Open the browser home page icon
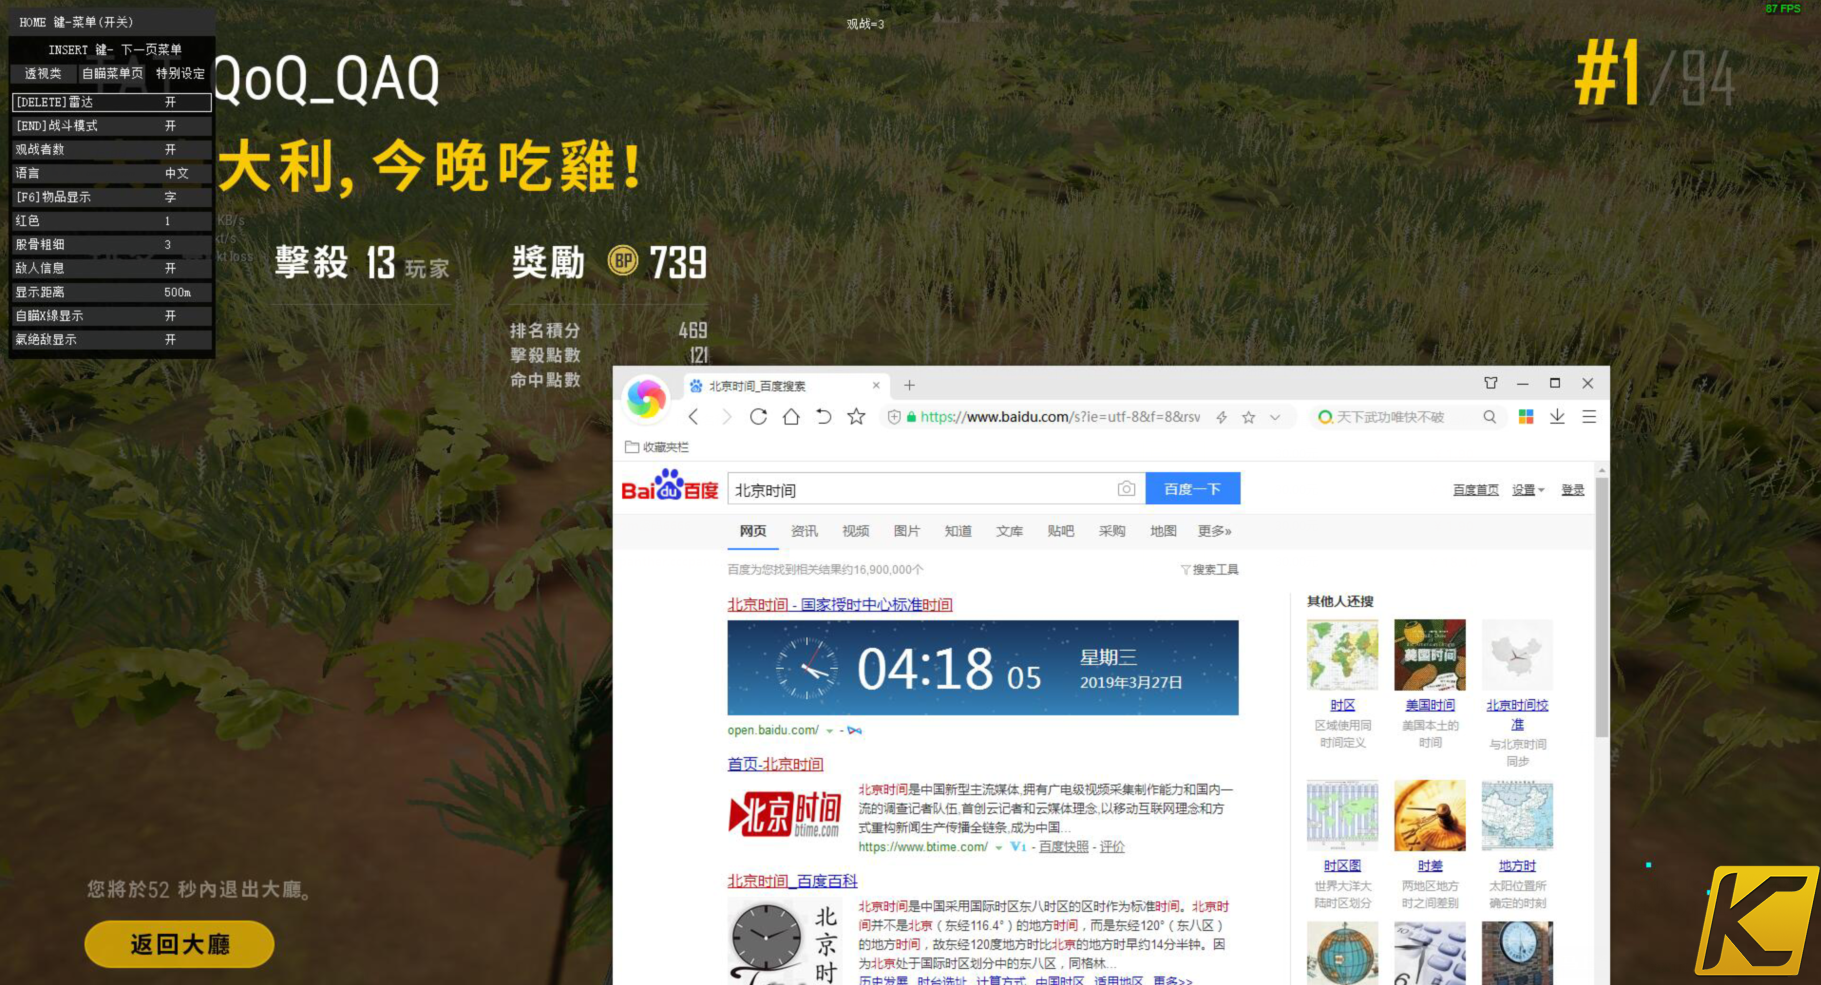 coord(791,417)
